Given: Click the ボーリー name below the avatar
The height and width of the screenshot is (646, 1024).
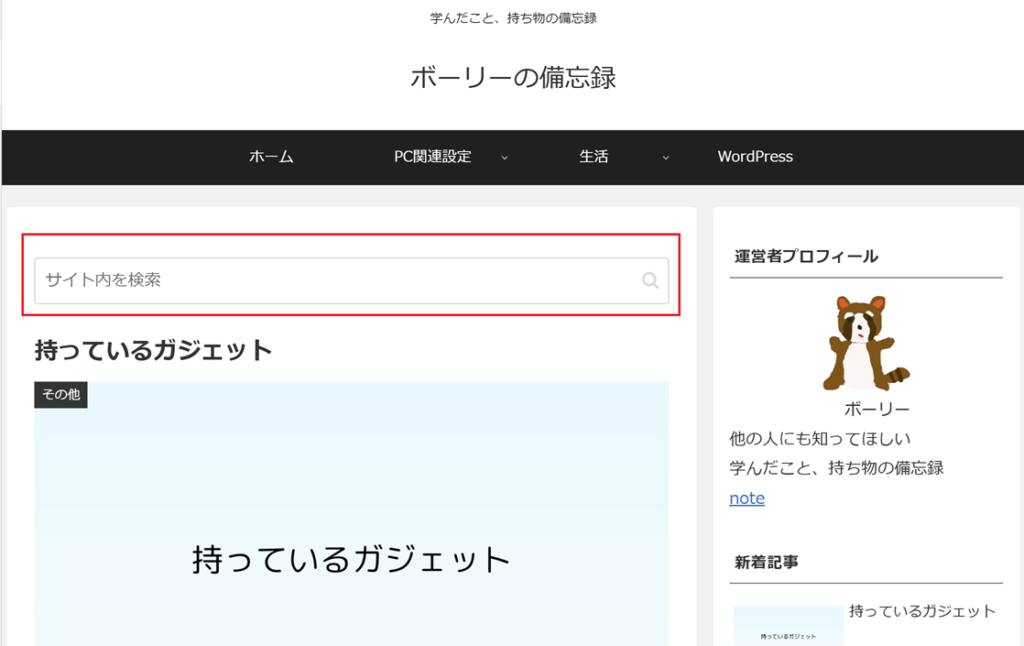Looking at the screenshot, I should point(876,410).
